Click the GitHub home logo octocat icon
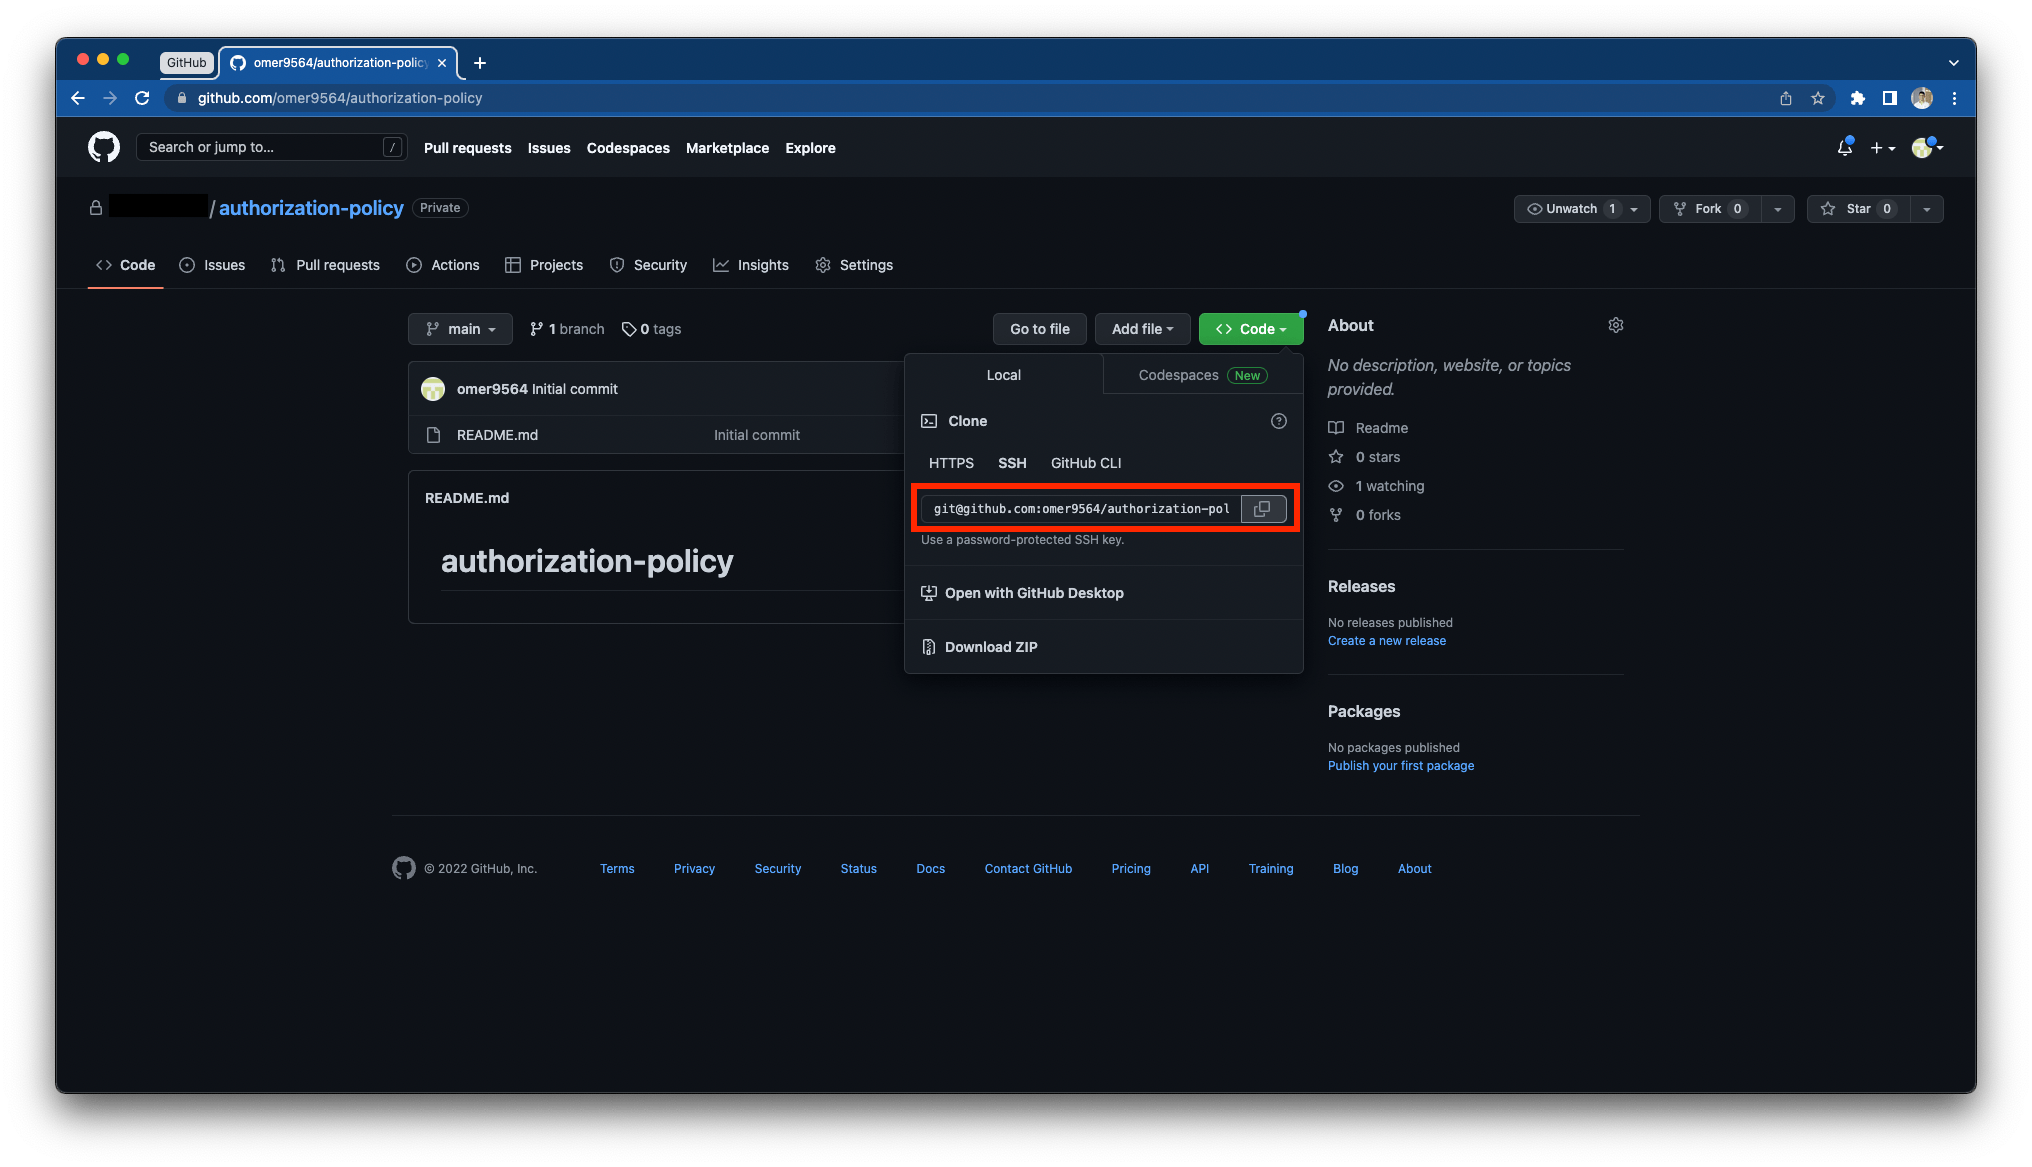Screen dimensions: 2032x1167 103,147
